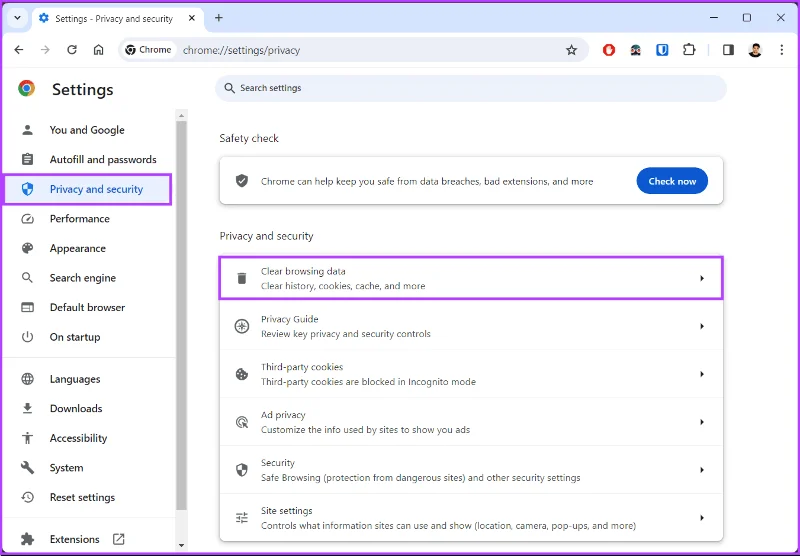Screen dimensions: 800x556
Task: Close the Settings tab
Action: [192, 18]
